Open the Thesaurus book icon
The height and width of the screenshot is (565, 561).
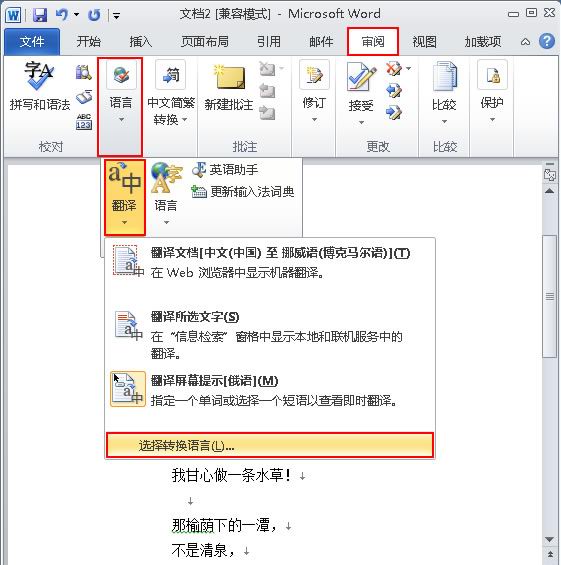pyautogui.click(x=84, y=97)
